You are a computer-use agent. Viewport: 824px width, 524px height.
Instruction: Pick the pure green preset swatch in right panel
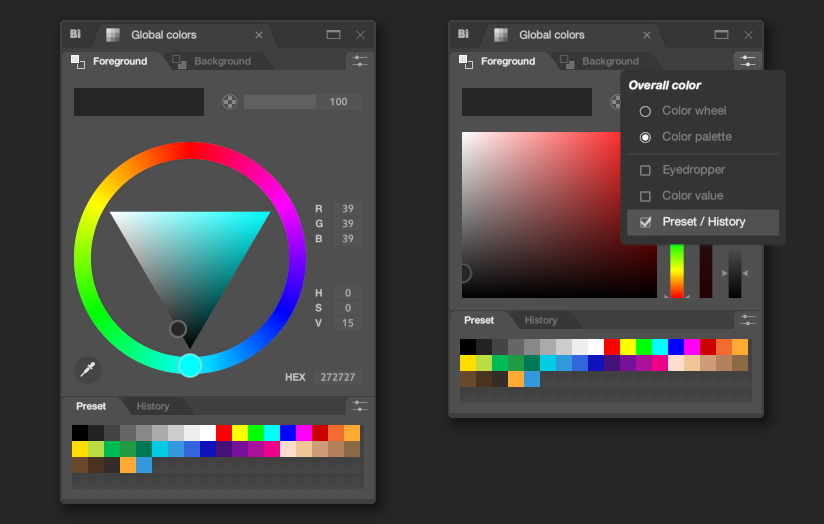coord(644,347)
